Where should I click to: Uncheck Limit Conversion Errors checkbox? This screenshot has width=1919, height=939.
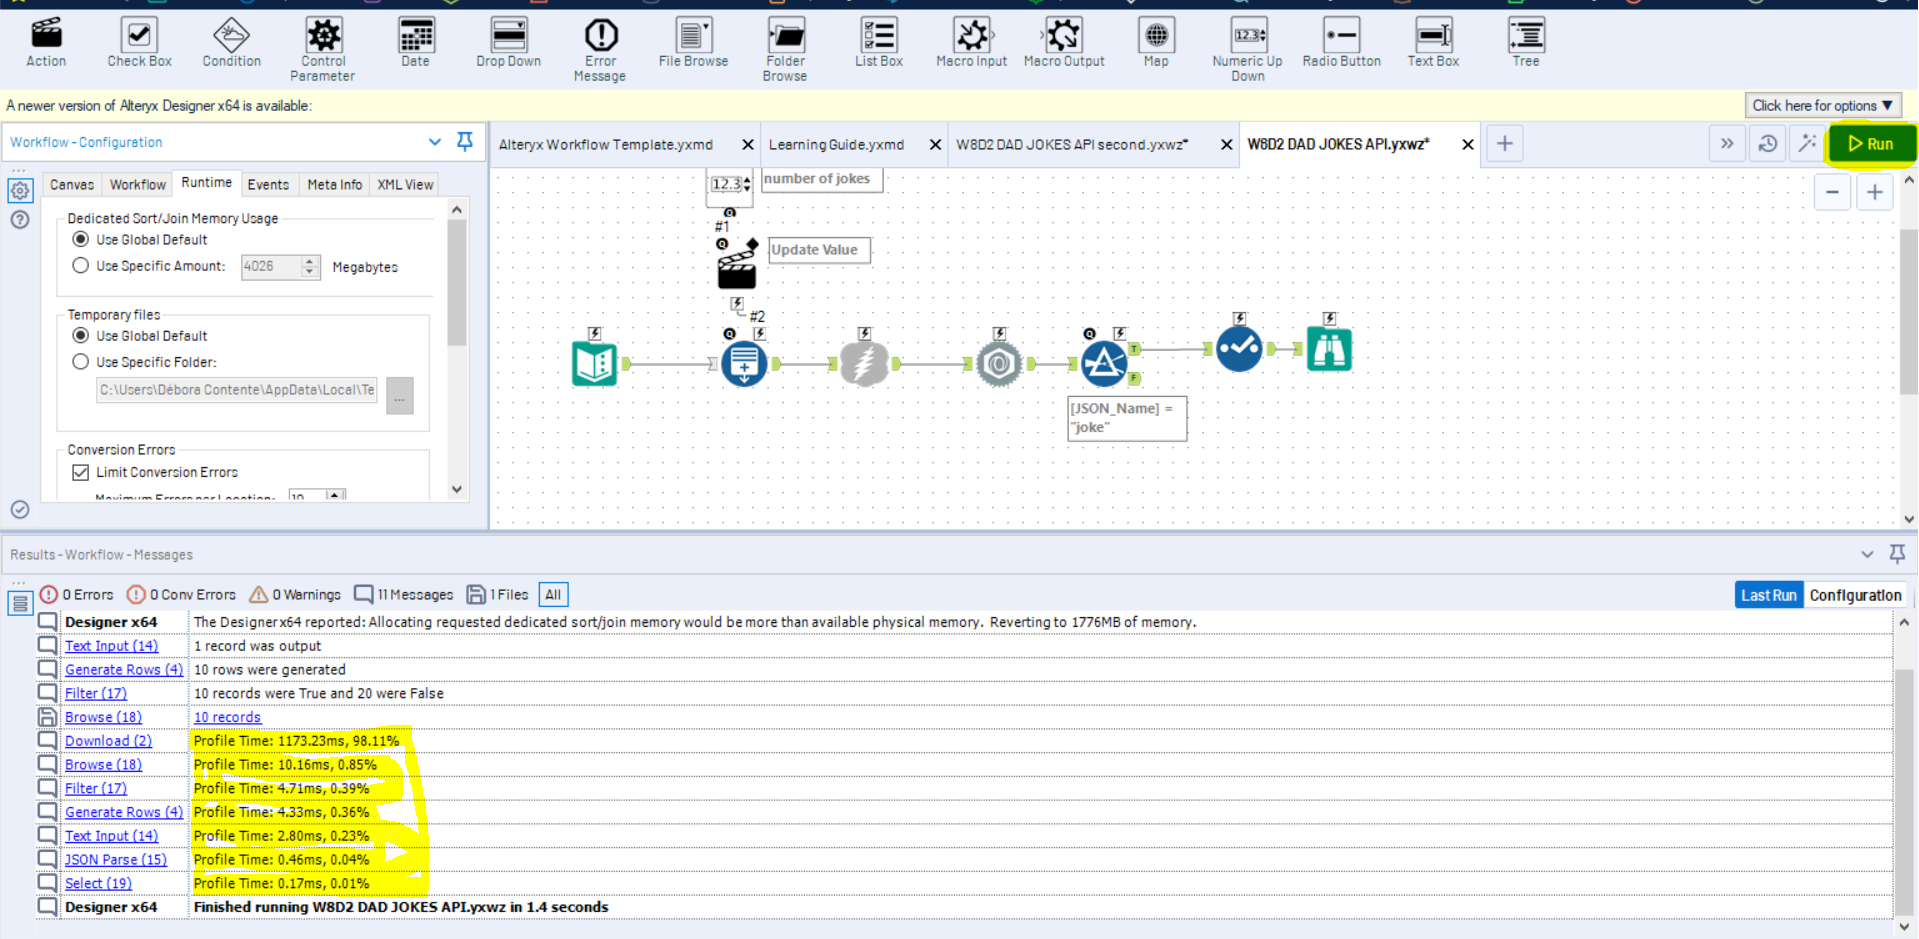coord(81,472)
